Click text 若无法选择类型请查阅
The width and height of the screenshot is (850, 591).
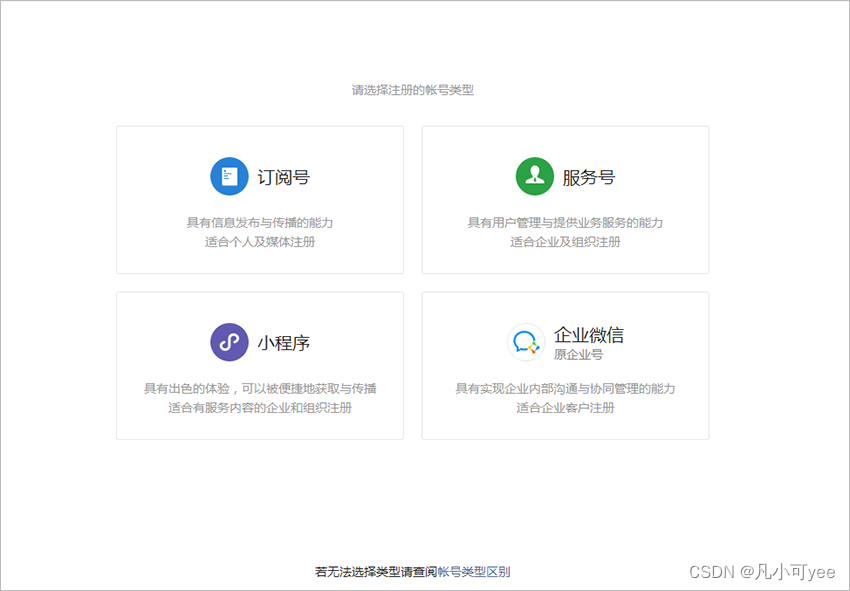tap(376, 571)
